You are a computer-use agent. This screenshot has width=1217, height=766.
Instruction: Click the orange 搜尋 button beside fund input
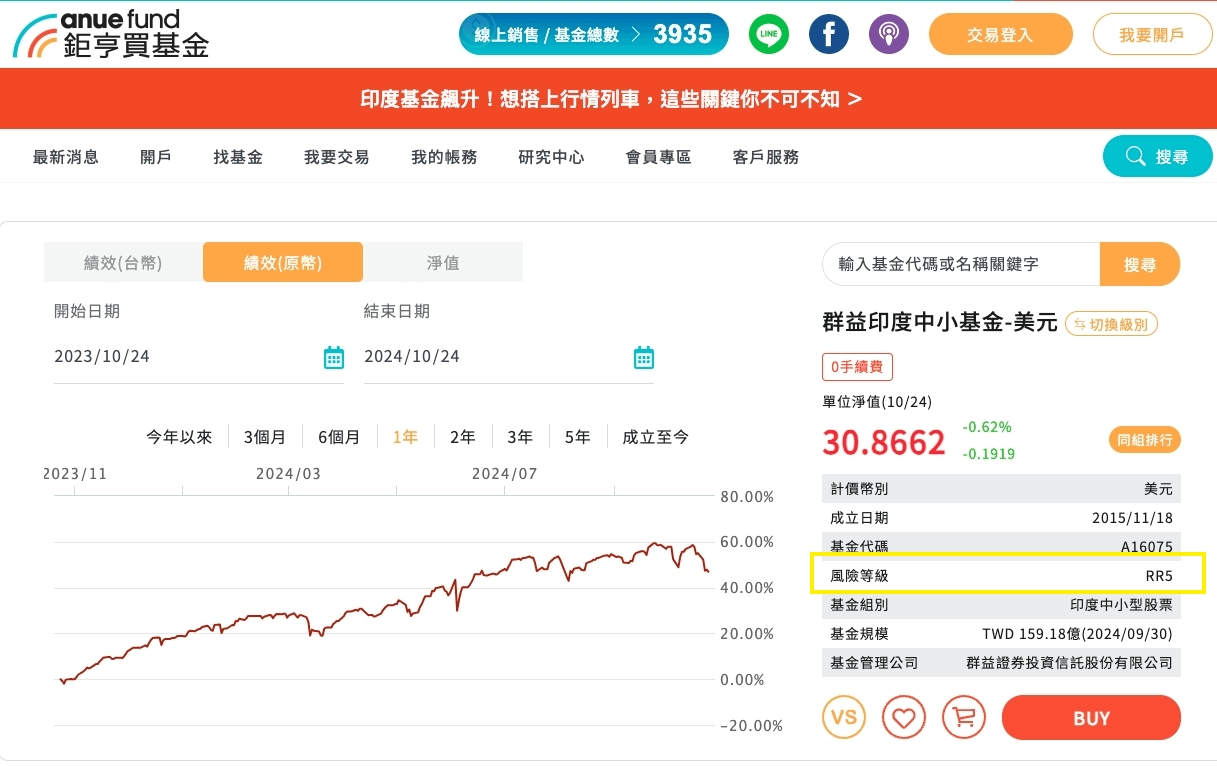[1140, 264]
